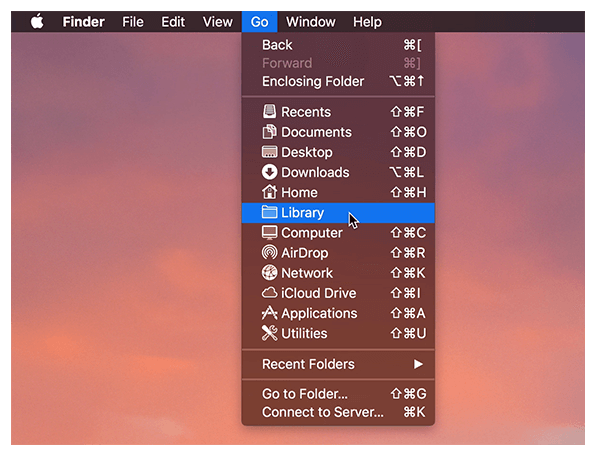
Task: Select Documents text label
Action: point(317,132)
